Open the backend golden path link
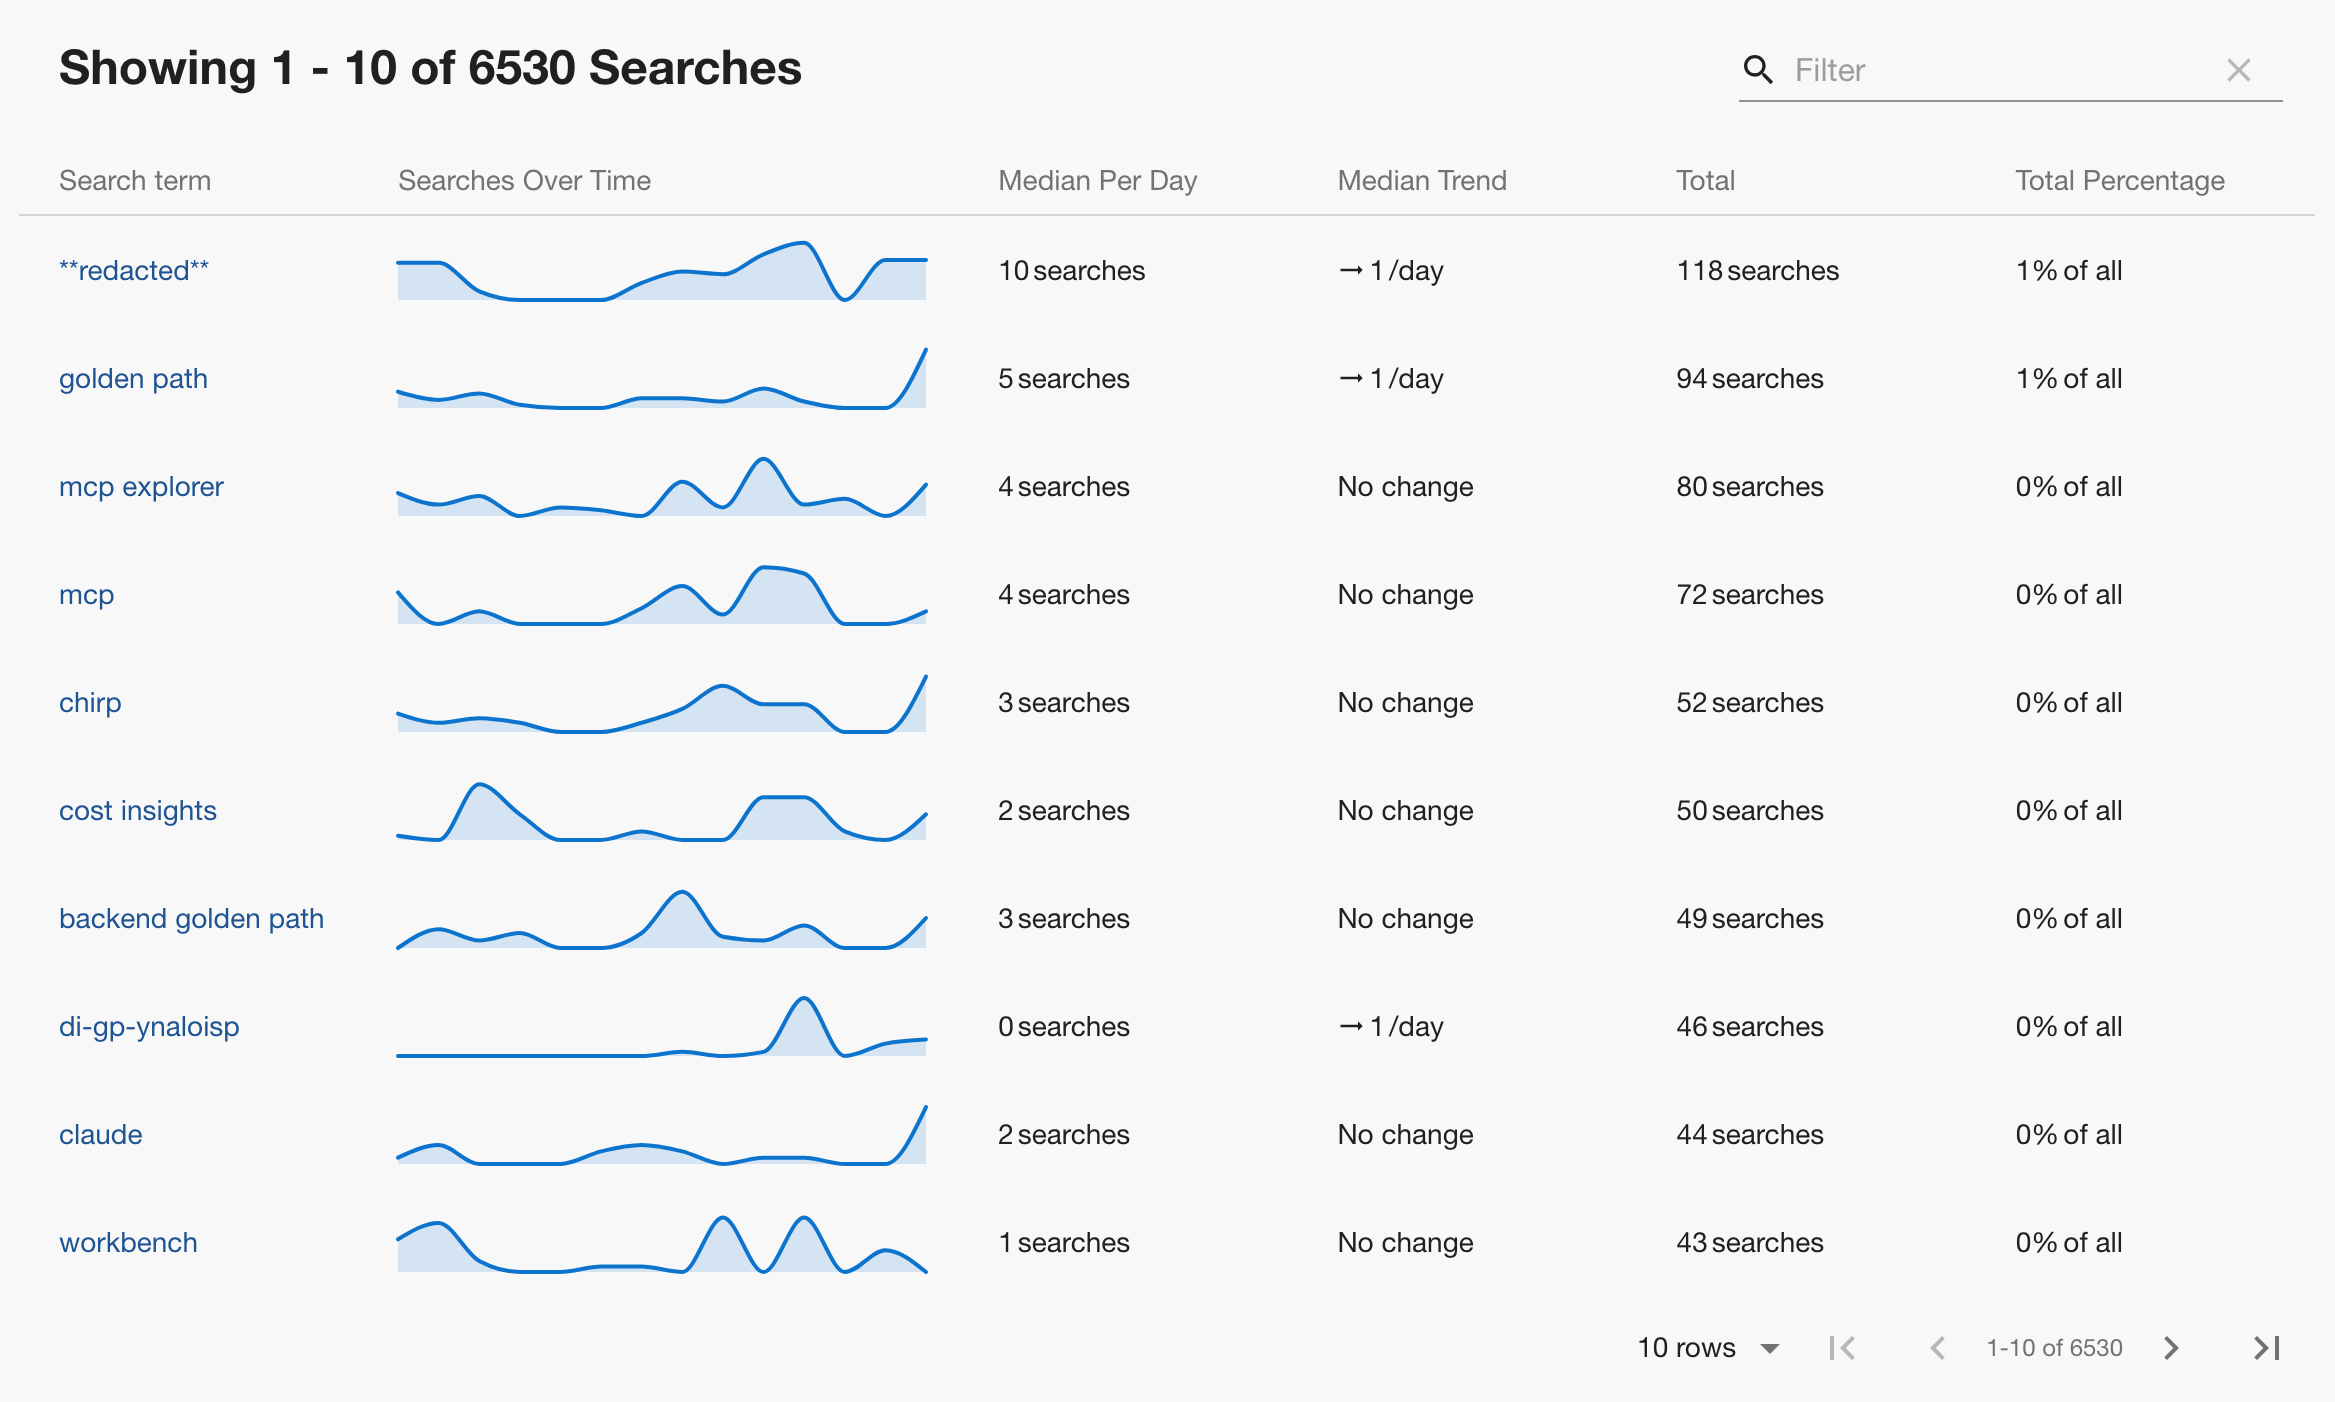The image size is (2335, 1402). point(192,918)
